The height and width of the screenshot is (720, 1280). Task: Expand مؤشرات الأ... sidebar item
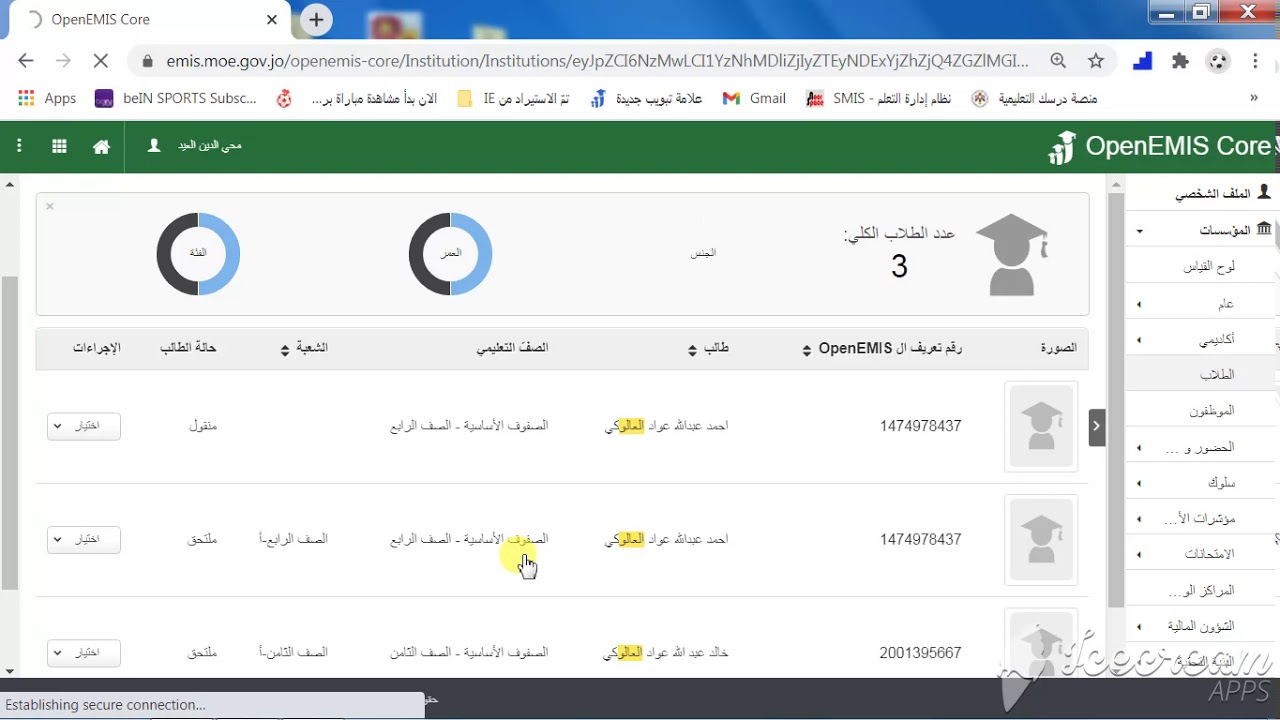coord(1201,519)
